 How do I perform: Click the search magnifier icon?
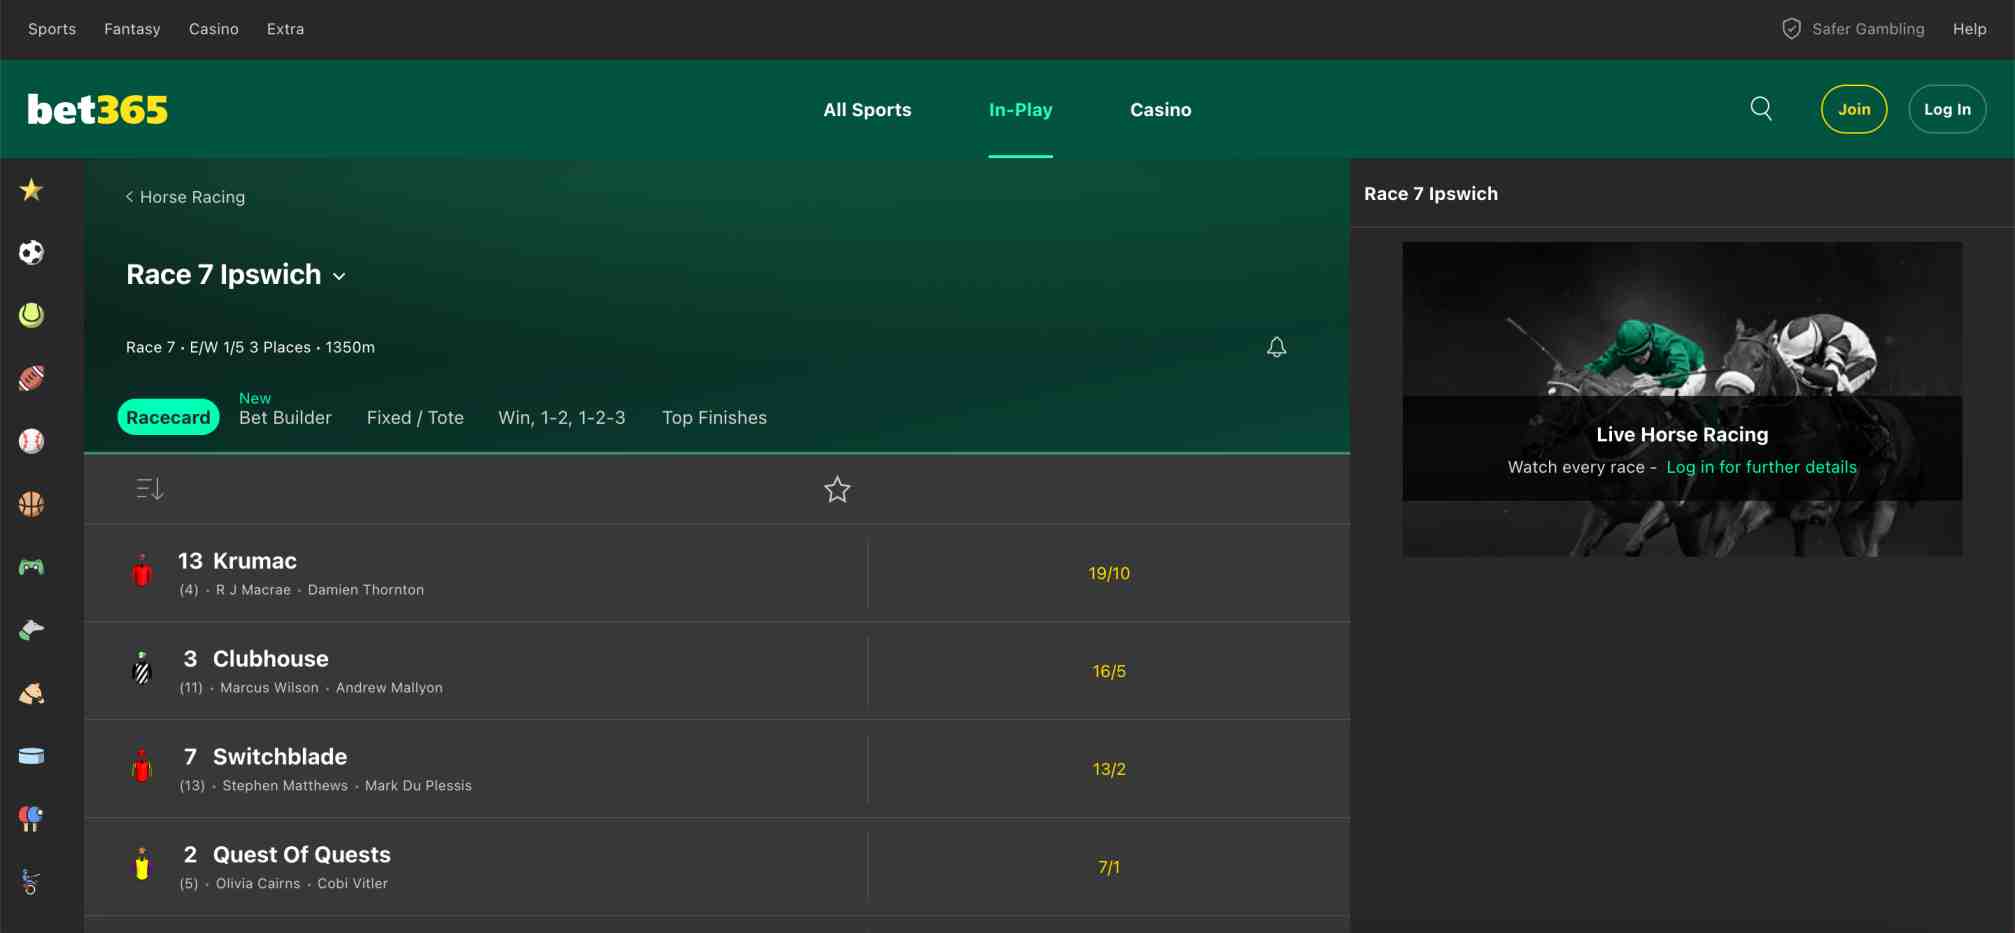tap(1761, 109)
